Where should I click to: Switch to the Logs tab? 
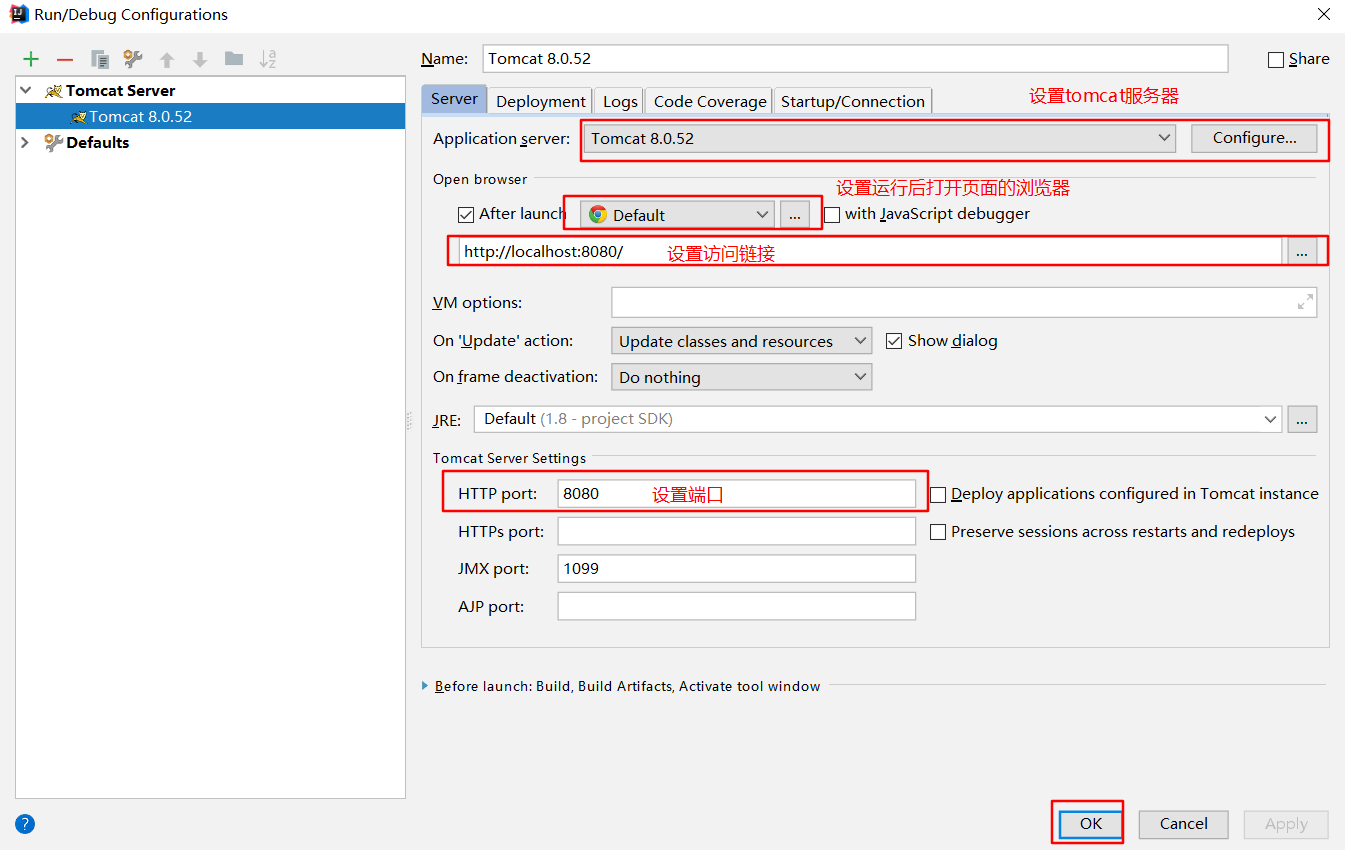coord(620,101)
